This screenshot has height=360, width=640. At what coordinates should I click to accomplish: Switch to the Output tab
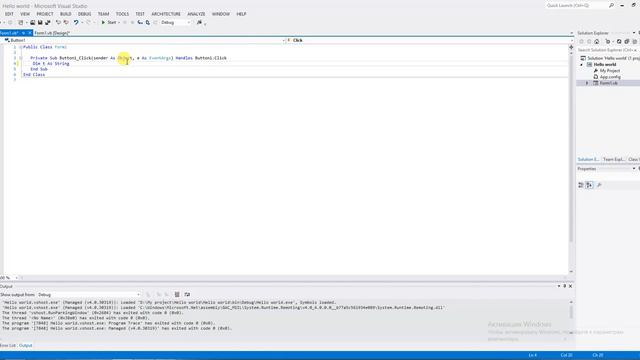click(25, 345)
